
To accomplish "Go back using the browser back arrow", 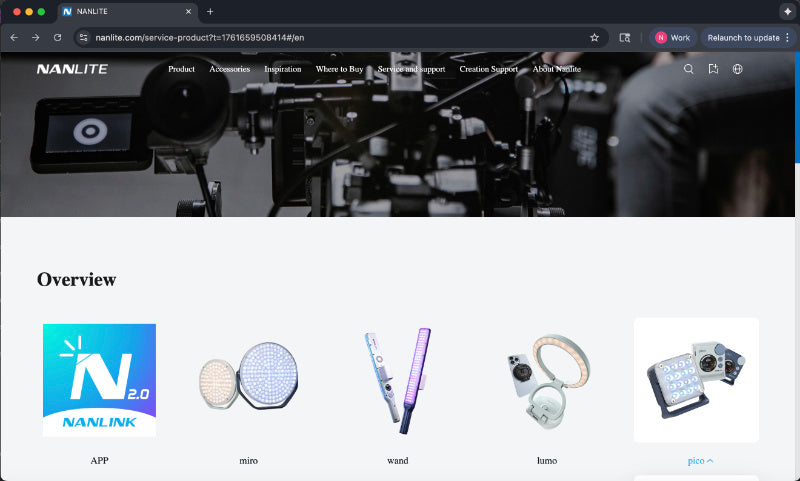I will coord(13,37).
